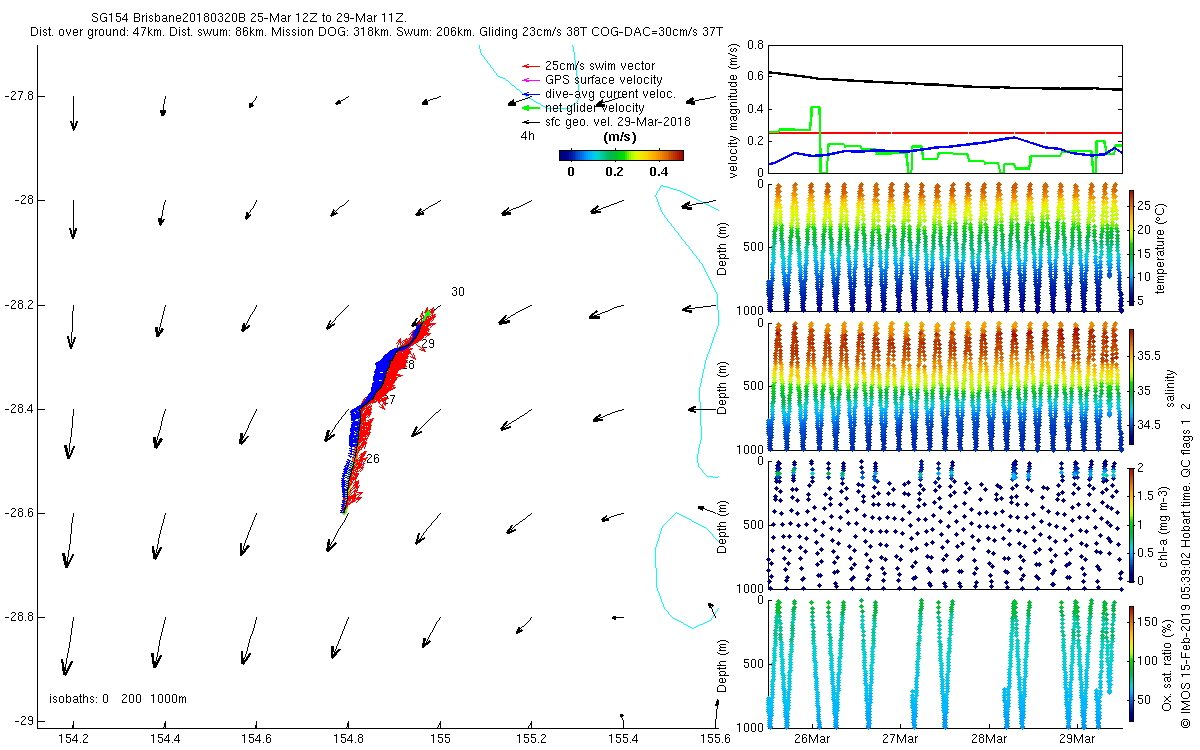Click the '27Mar' date tick on the time axis
The width and height of the screenshot is (1200, 750).
click(900, 738)
